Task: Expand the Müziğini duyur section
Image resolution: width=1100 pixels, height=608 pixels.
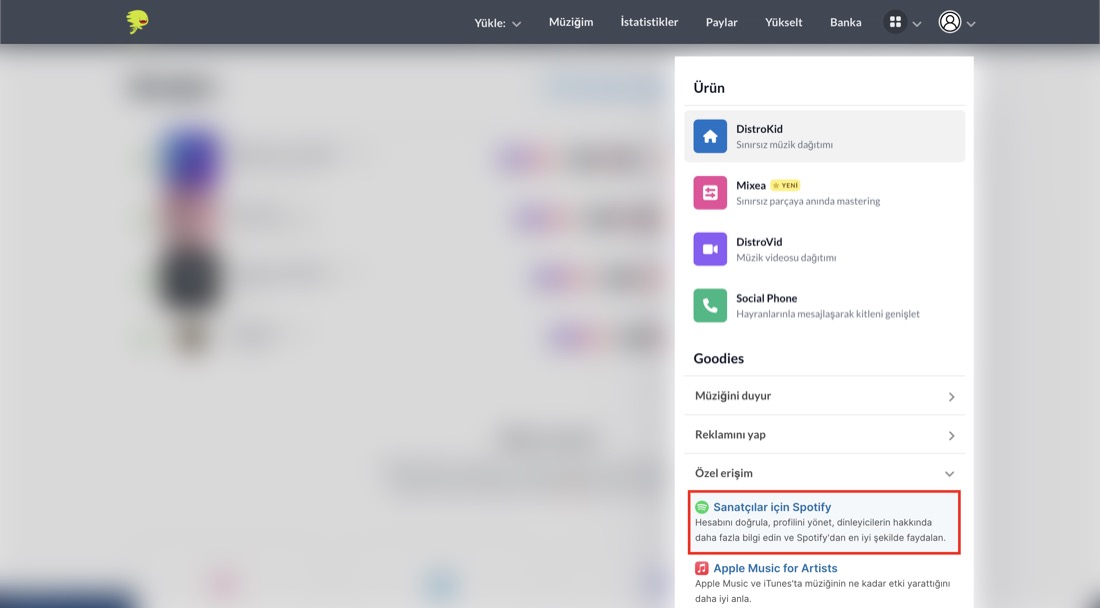Action: click(x=824, y=396)
